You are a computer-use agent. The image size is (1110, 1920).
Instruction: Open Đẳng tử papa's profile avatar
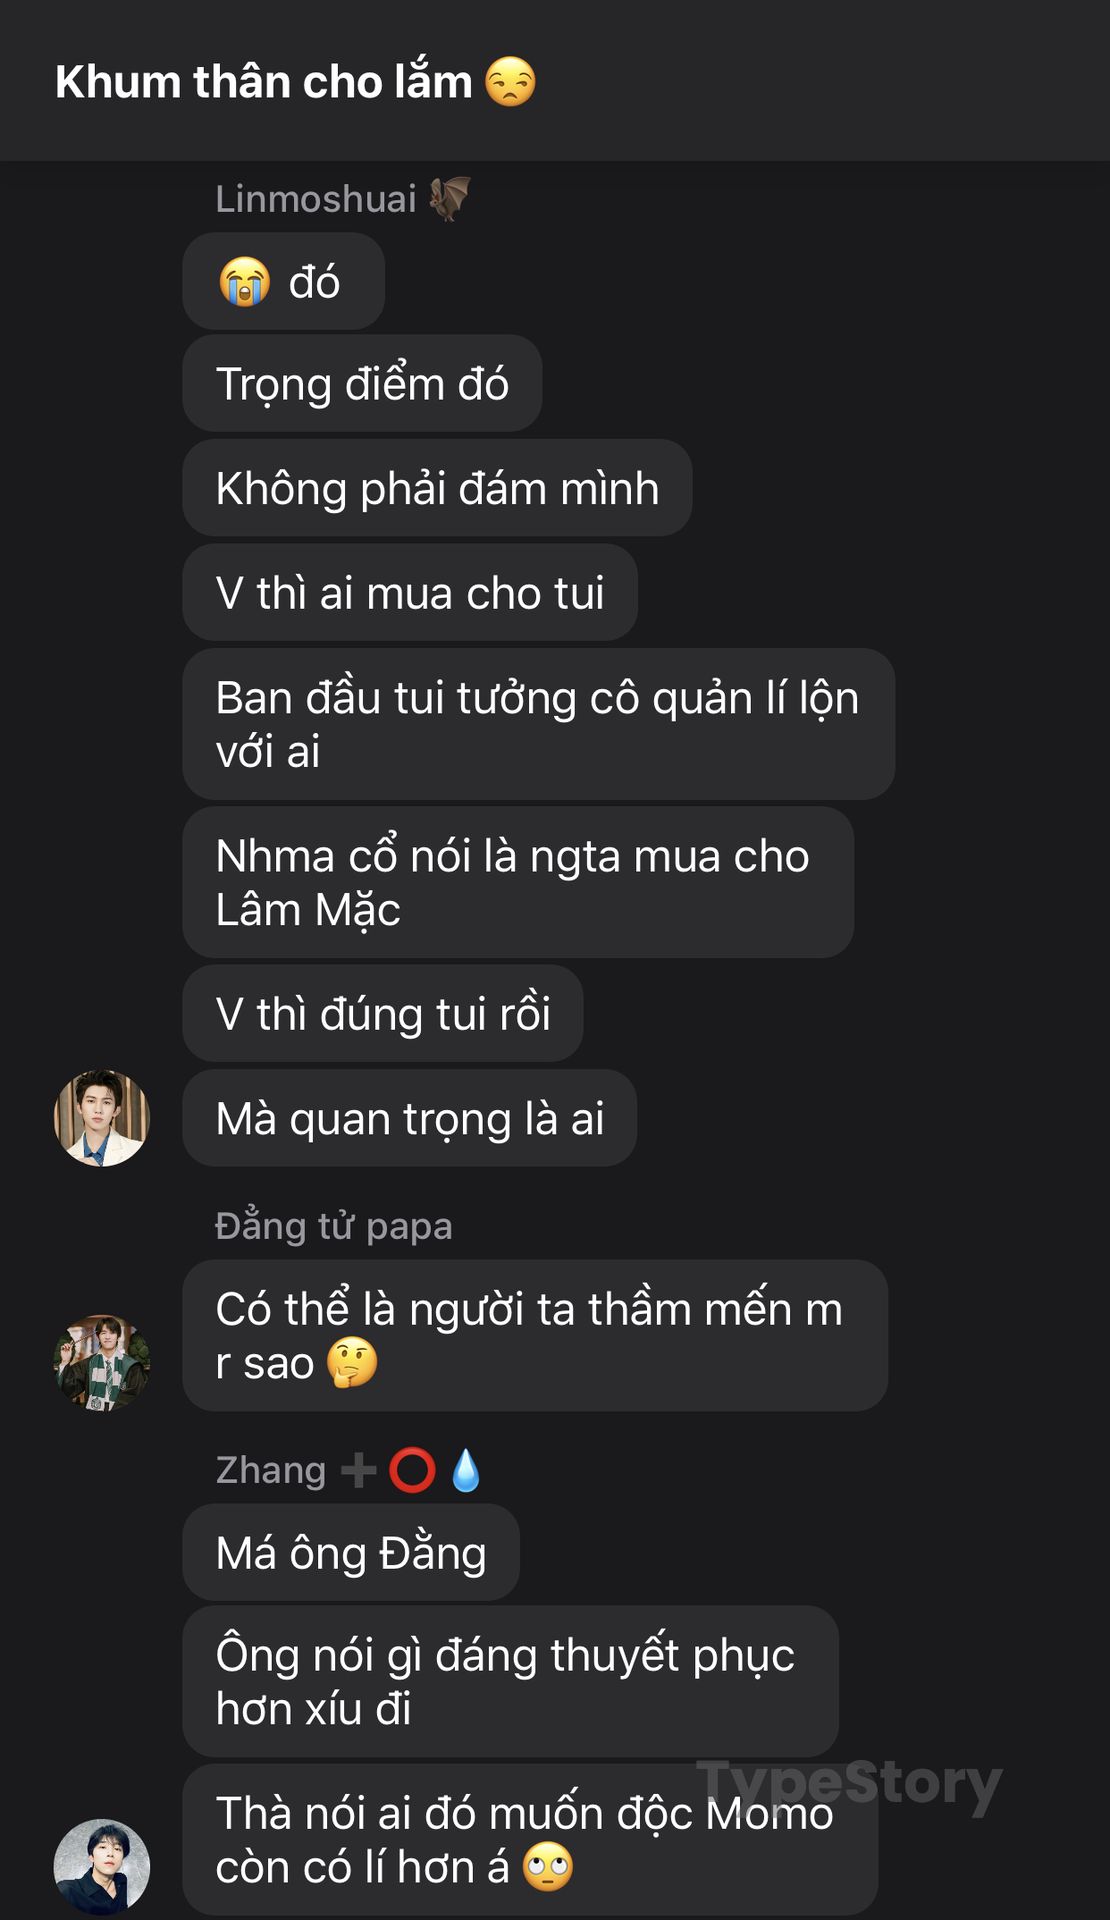coord(102,1363)
